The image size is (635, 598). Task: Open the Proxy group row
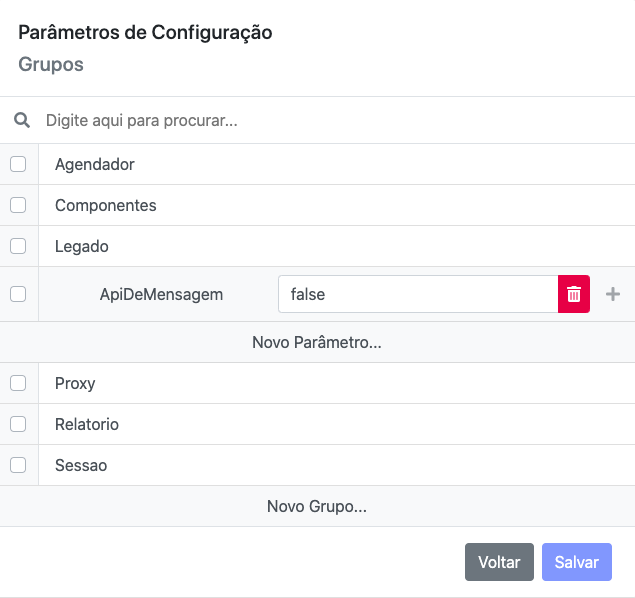click(x=75, y=383)
